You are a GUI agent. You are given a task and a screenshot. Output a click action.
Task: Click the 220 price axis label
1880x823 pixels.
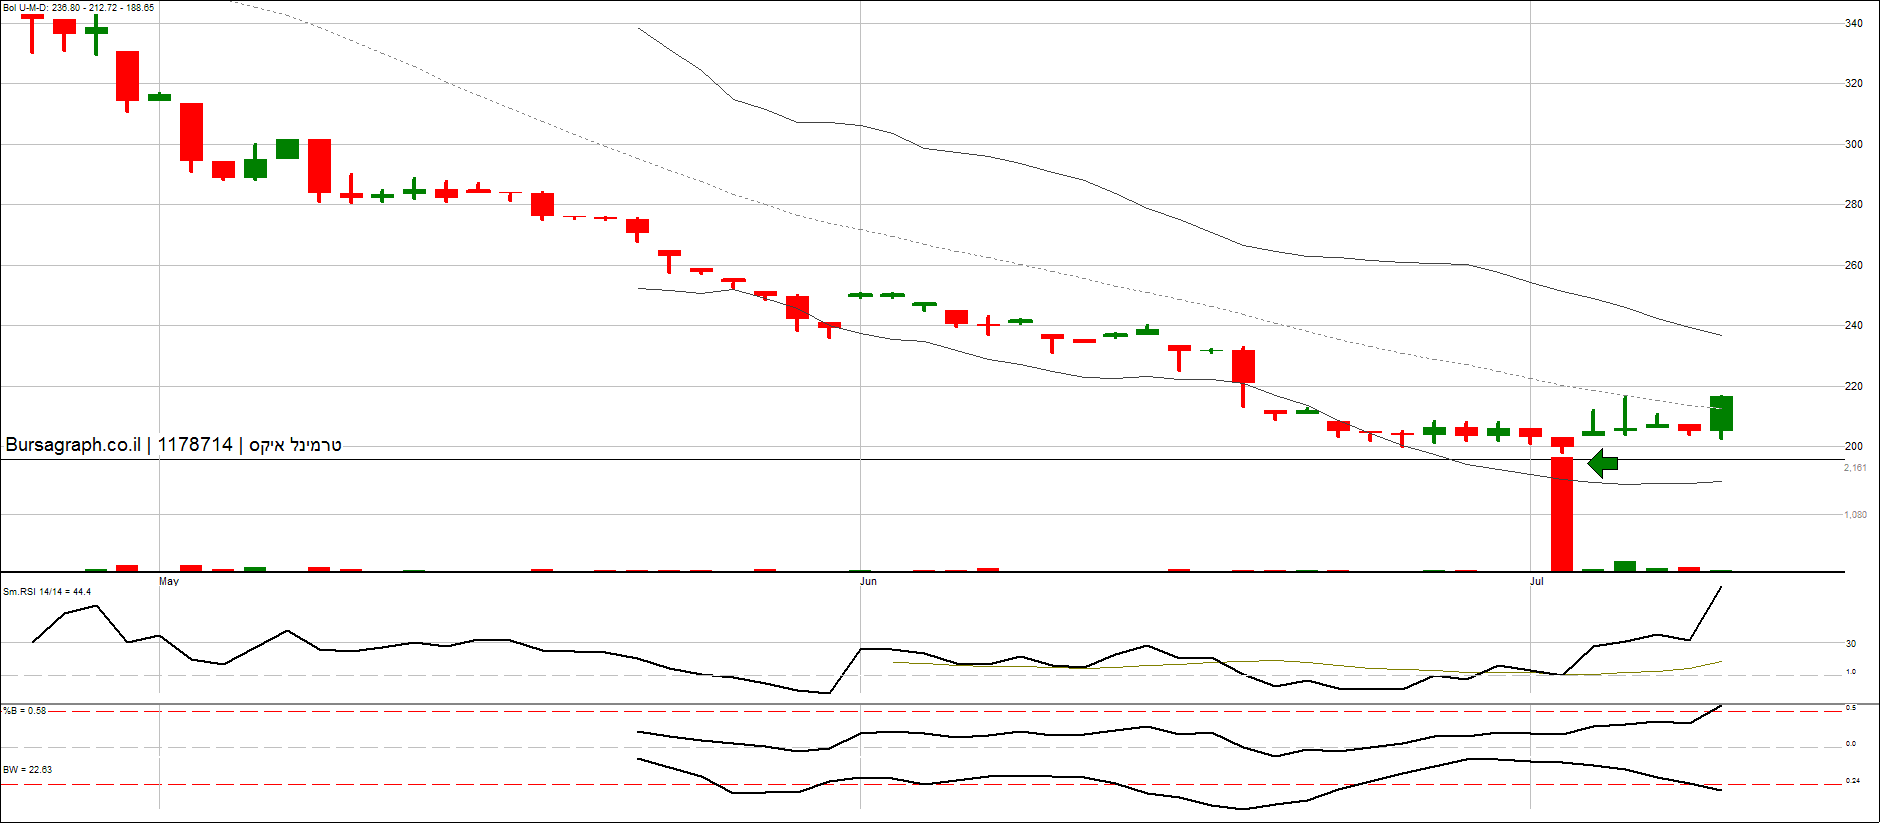coord(1854,386)
